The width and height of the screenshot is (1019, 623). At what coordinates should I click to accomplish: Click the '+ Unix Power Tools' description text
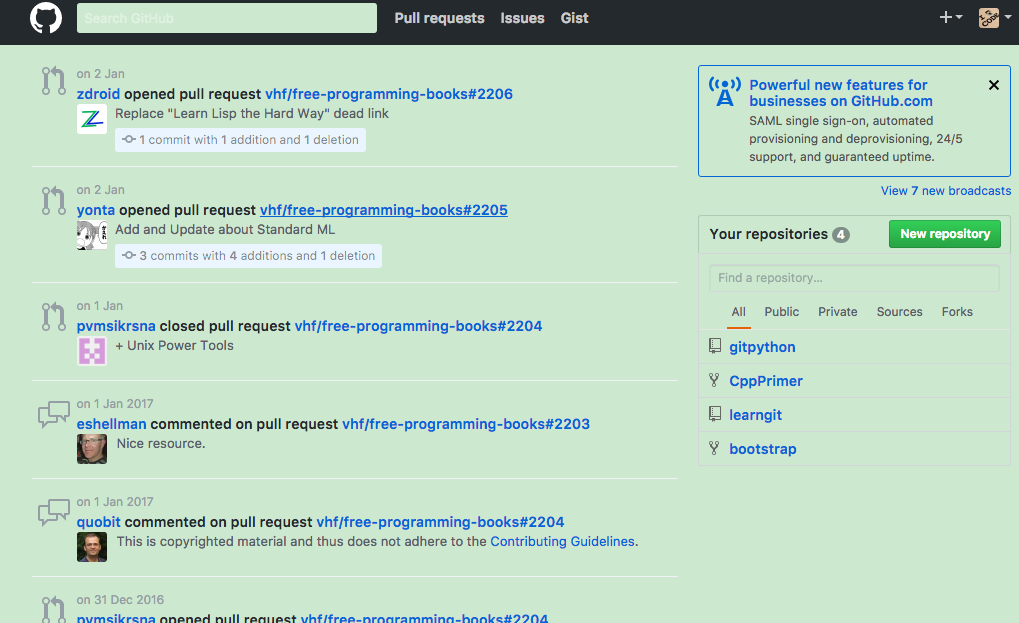(x=174, y=346)
